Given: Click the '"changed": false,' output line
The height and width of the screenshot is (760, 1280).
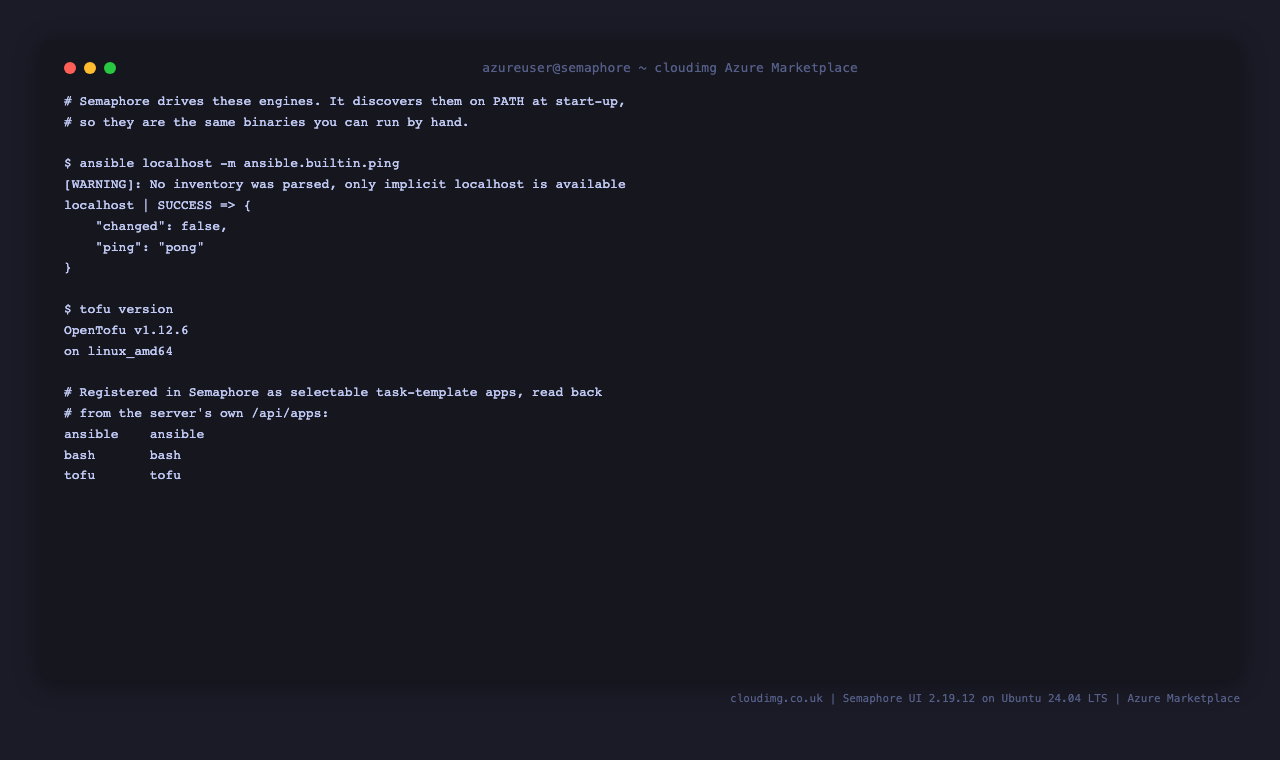Looking at the screenshot, I should tap(162, 226).
